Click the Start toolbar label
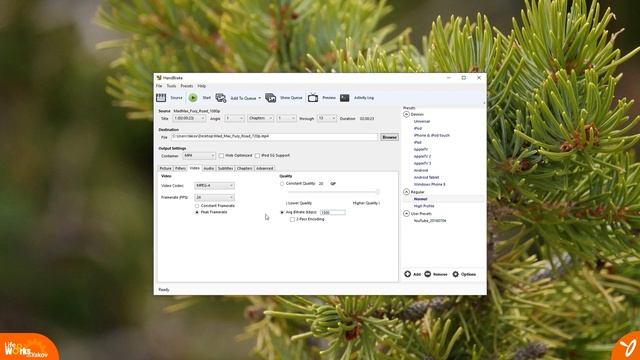 coord(207,98)
